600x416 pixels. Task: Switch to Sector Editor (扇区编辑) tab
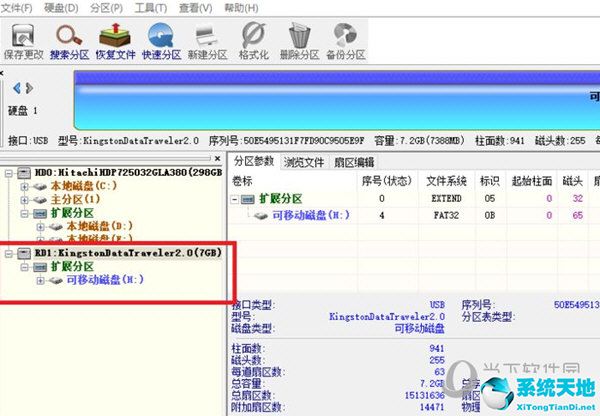(x=354, y=163)
